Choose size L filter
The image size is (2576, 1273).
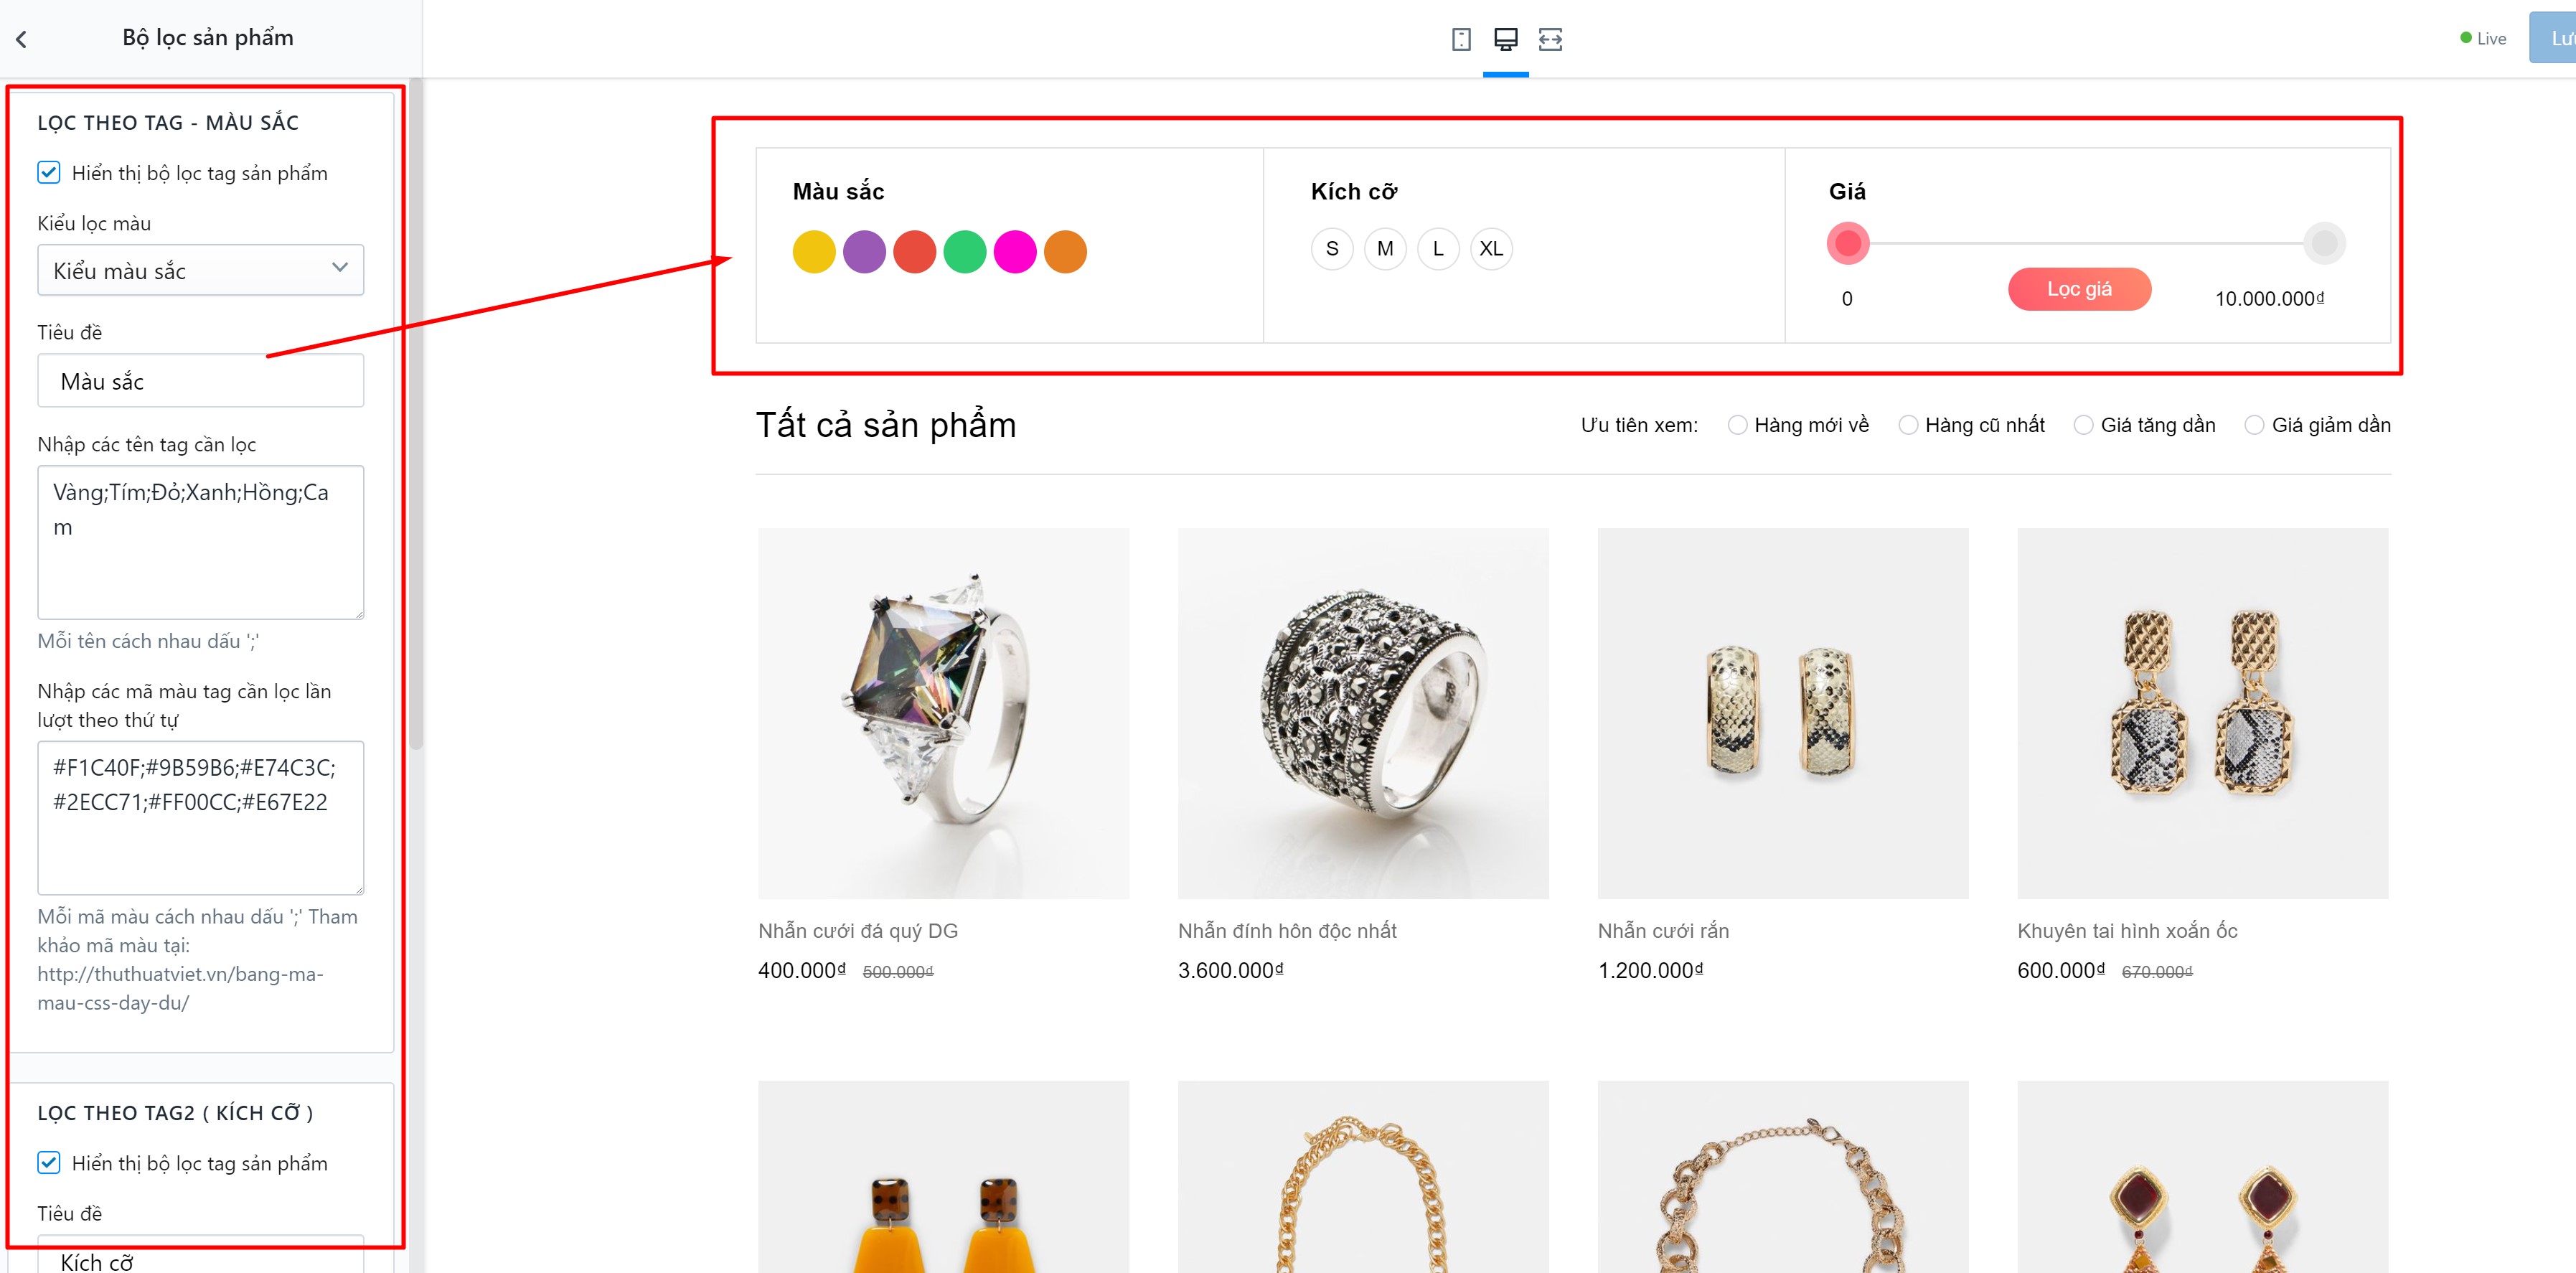point(1438,248)
